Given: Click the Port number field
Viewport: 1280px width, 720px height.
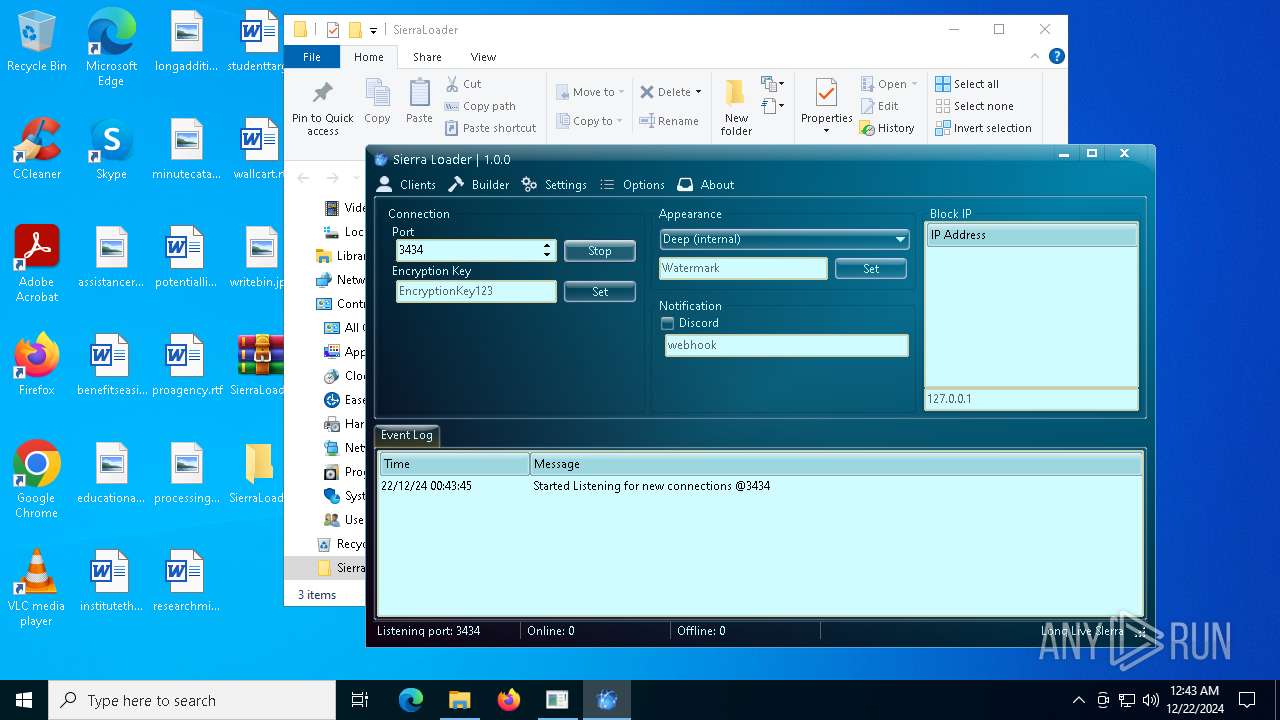Looking at the screenshot, I should point(468,250).
